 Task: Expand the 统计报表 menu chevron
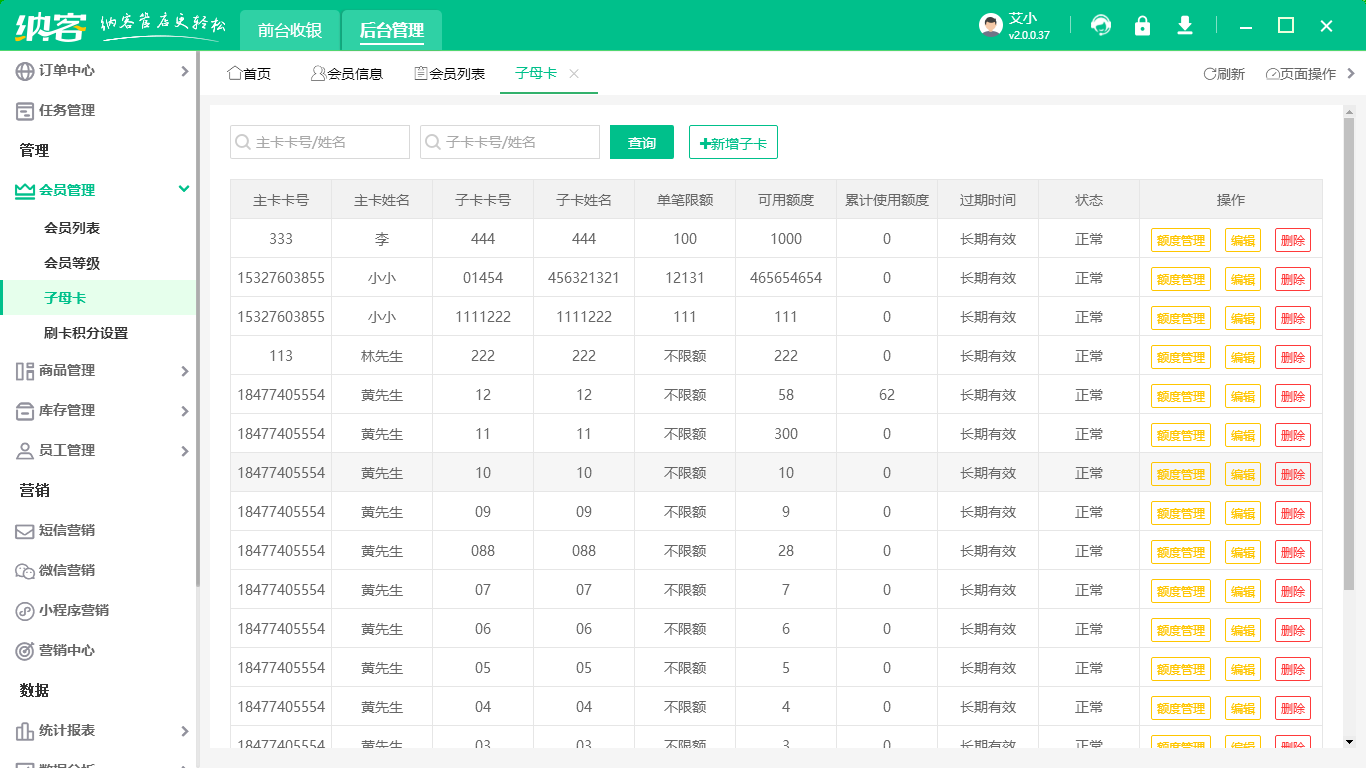tap(184, 731)
